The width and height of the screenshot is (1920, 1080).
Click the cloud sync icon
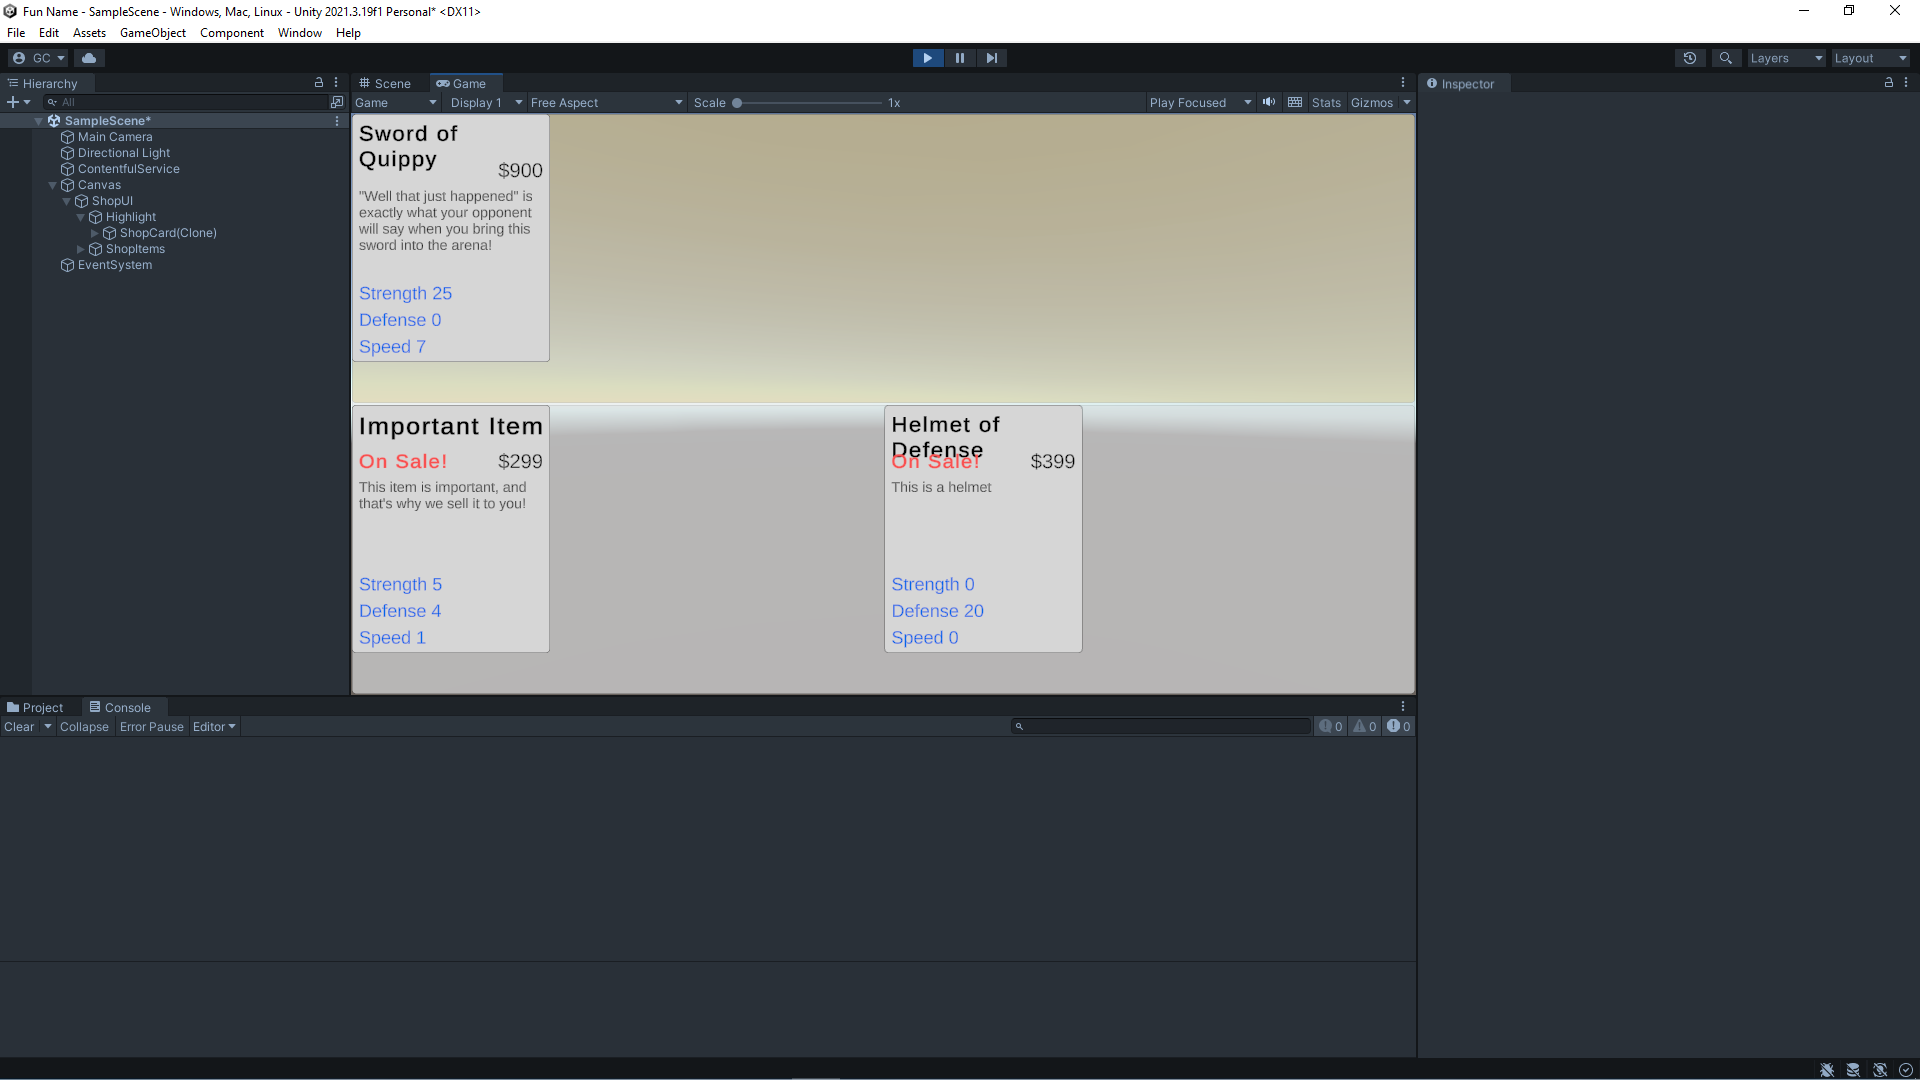click(x=88, y=57)
